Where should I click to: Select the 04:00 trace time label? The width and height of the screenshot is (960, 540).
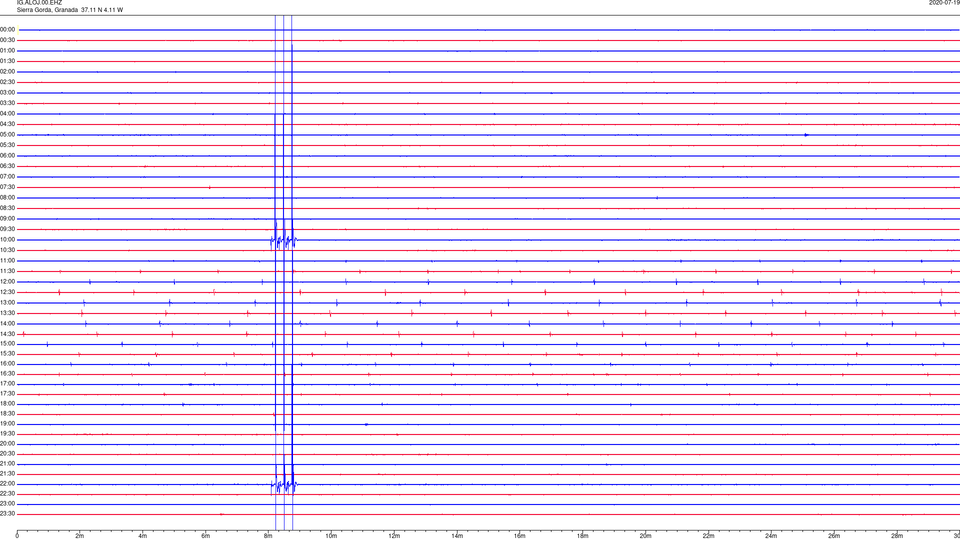tap(7, 113)
